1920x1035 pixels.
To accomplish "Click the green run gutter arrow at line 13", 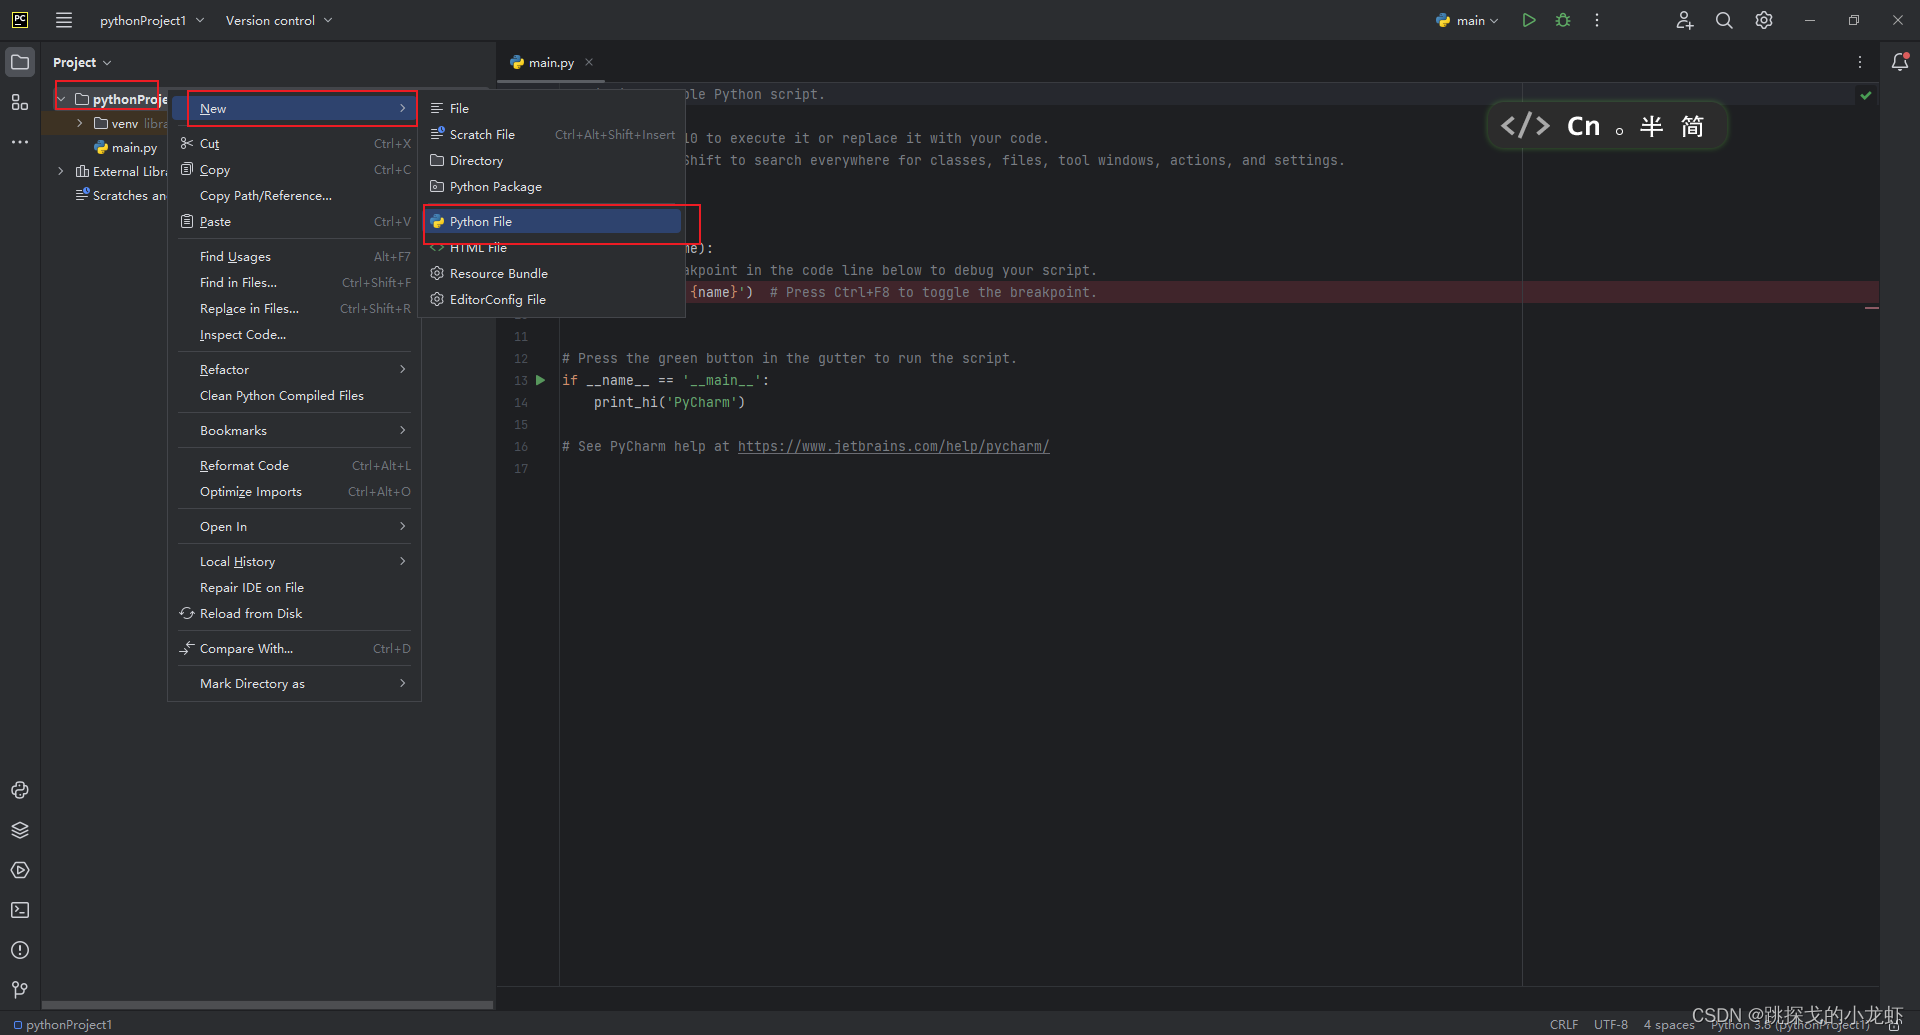I will click(x=540, y=380).
